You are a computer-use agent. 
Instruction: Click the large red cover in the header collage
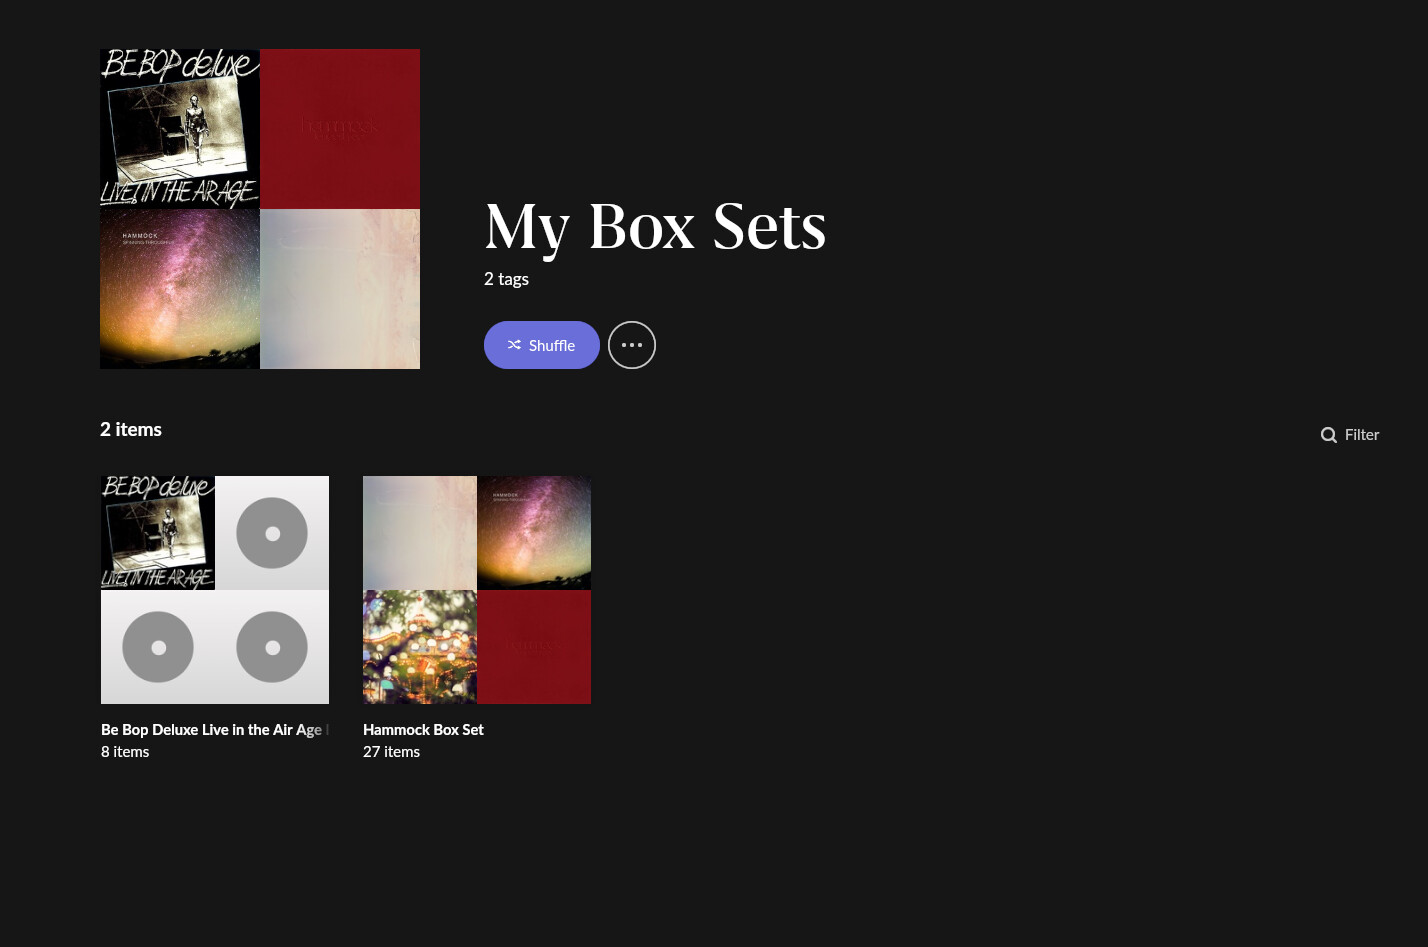(340, 129)
